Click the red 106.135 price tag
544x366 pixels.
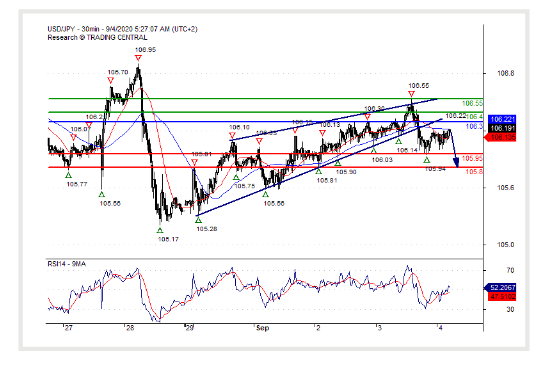click(500, 137)
